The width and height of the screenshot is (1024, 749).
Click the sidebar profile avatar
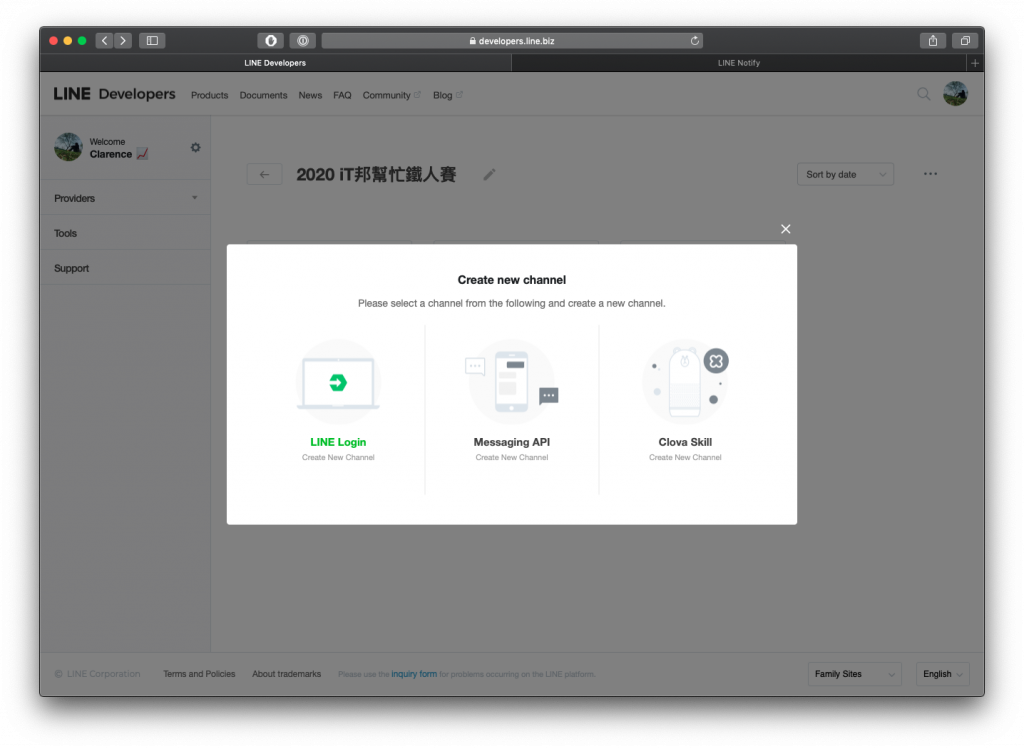pos(68,147)
